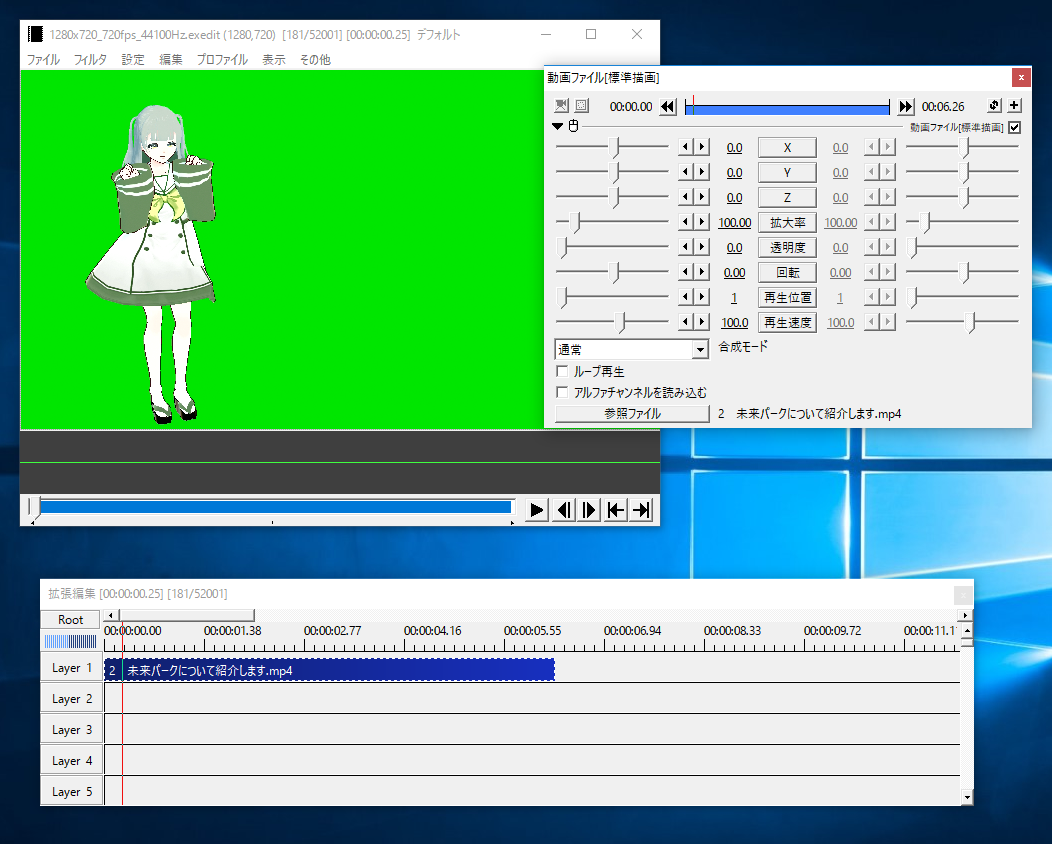Viewport: 1052px width, 844px height.
Task: Click the 再生位置 button
Action: point(787,297)
